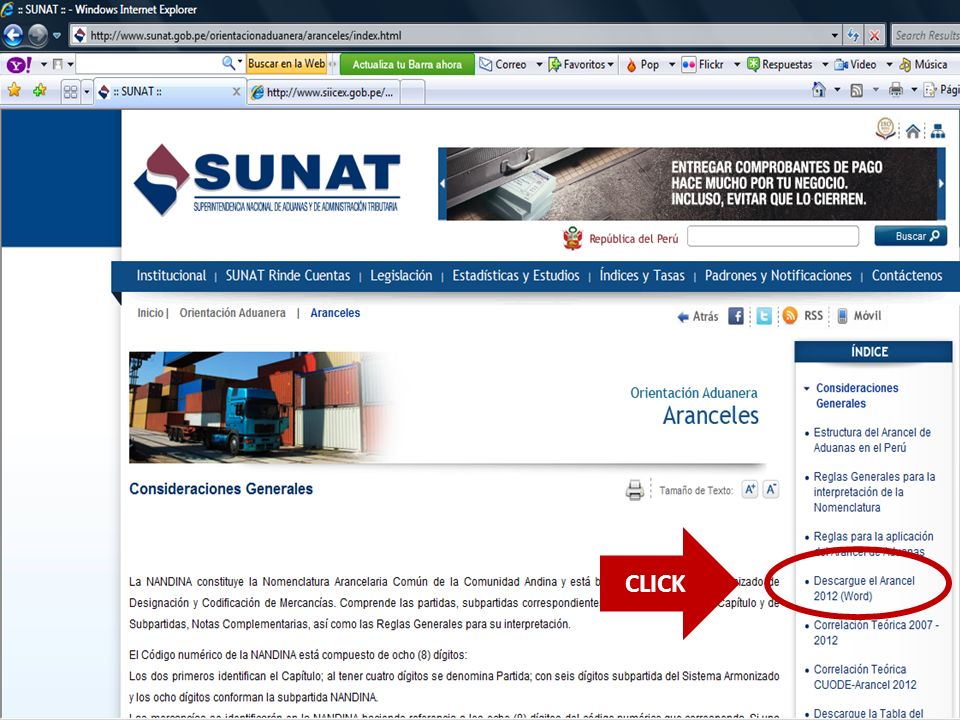Open Estructura del Arancel de Aduanas link
960x720 pixels.
coord(872,440)
